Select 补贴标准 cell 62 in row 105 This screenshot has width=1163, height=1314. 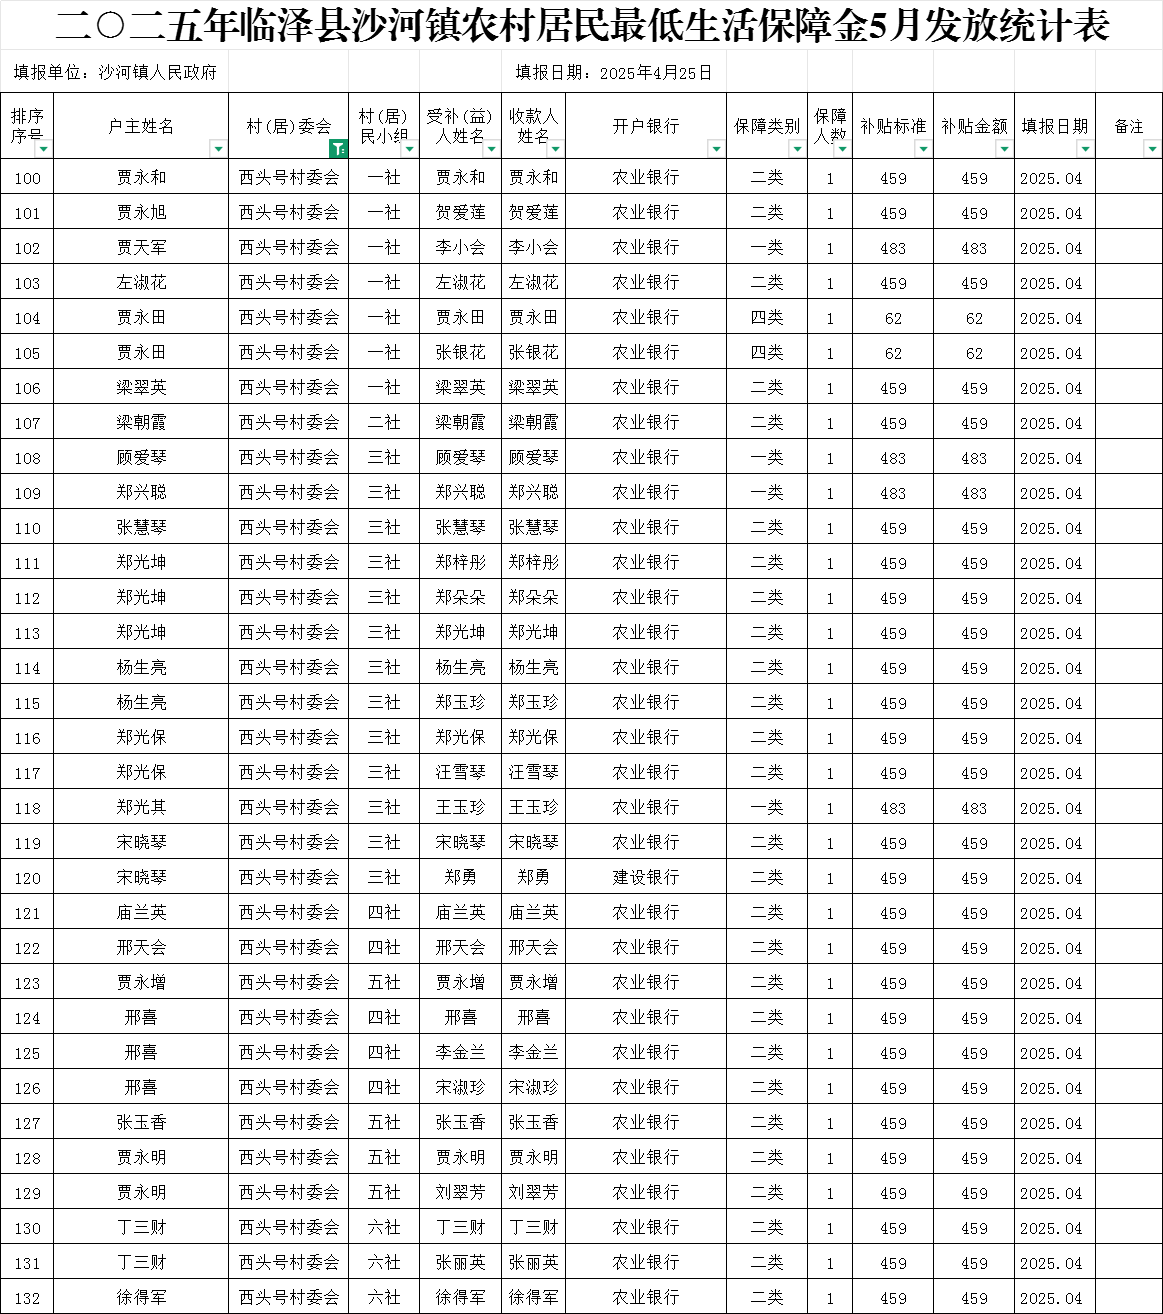[893, 353]
